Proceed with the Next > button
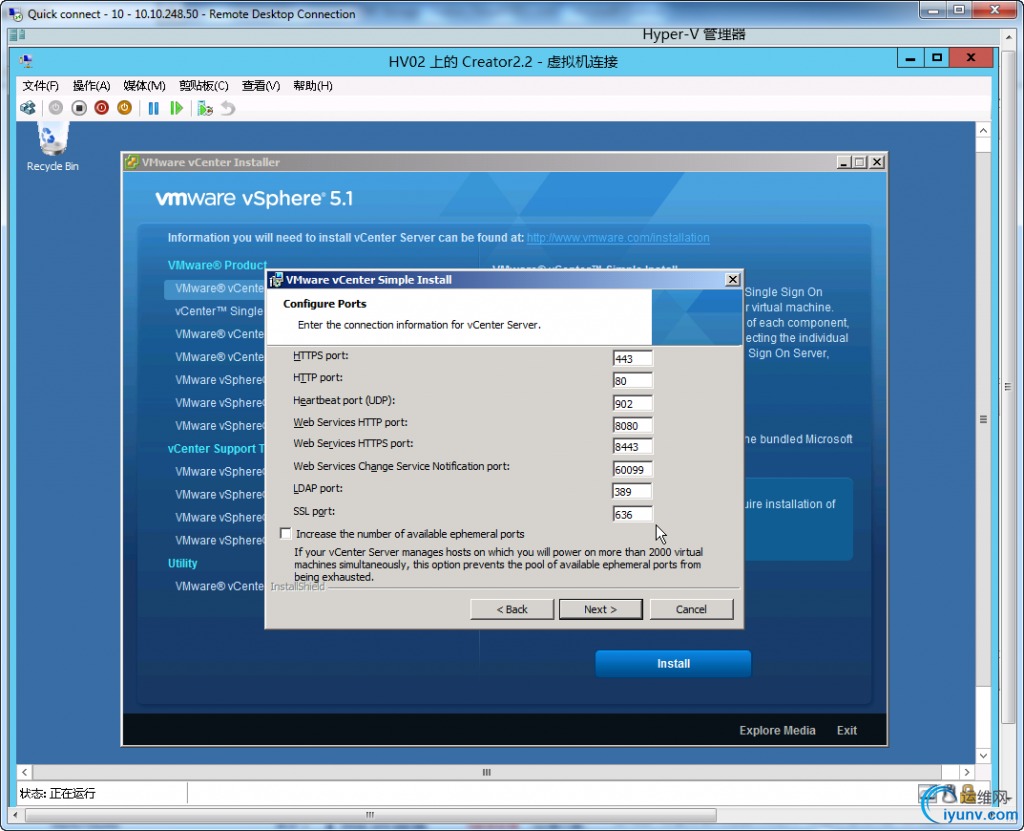The image size is (1024, 831). click(600, 609)
